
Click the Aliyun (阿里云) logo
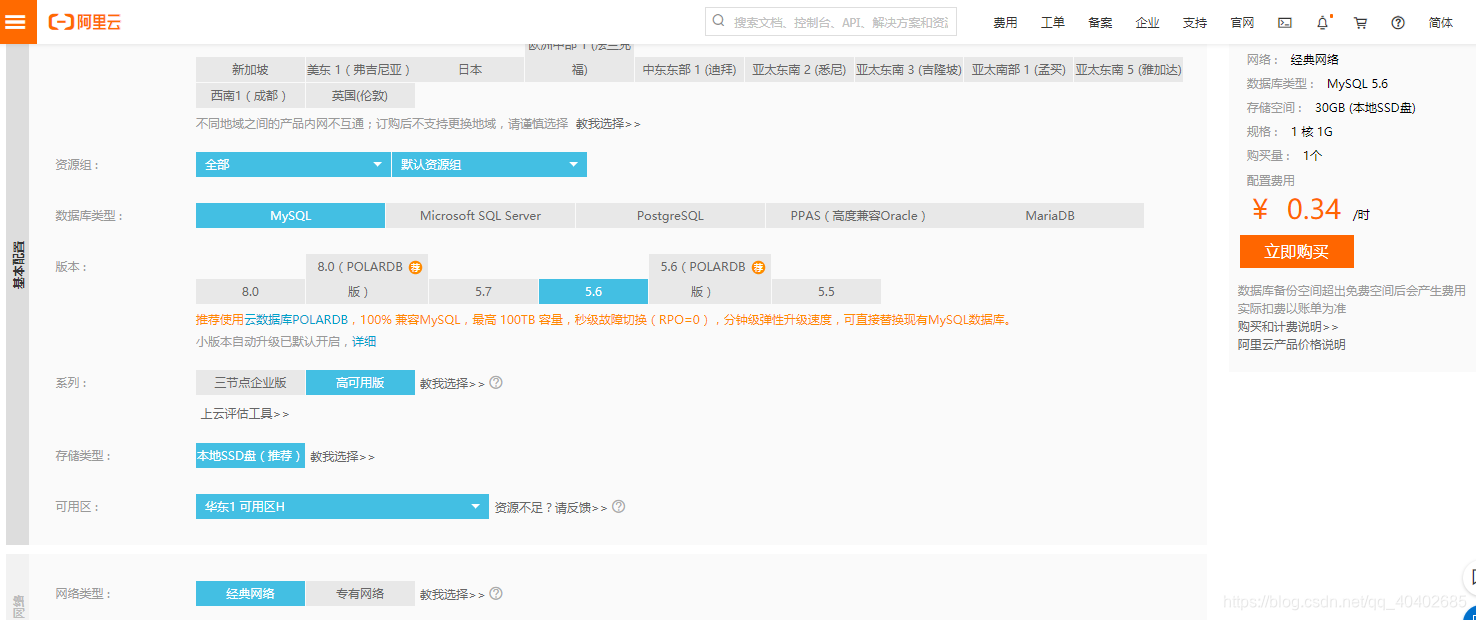tap(86, 21)
